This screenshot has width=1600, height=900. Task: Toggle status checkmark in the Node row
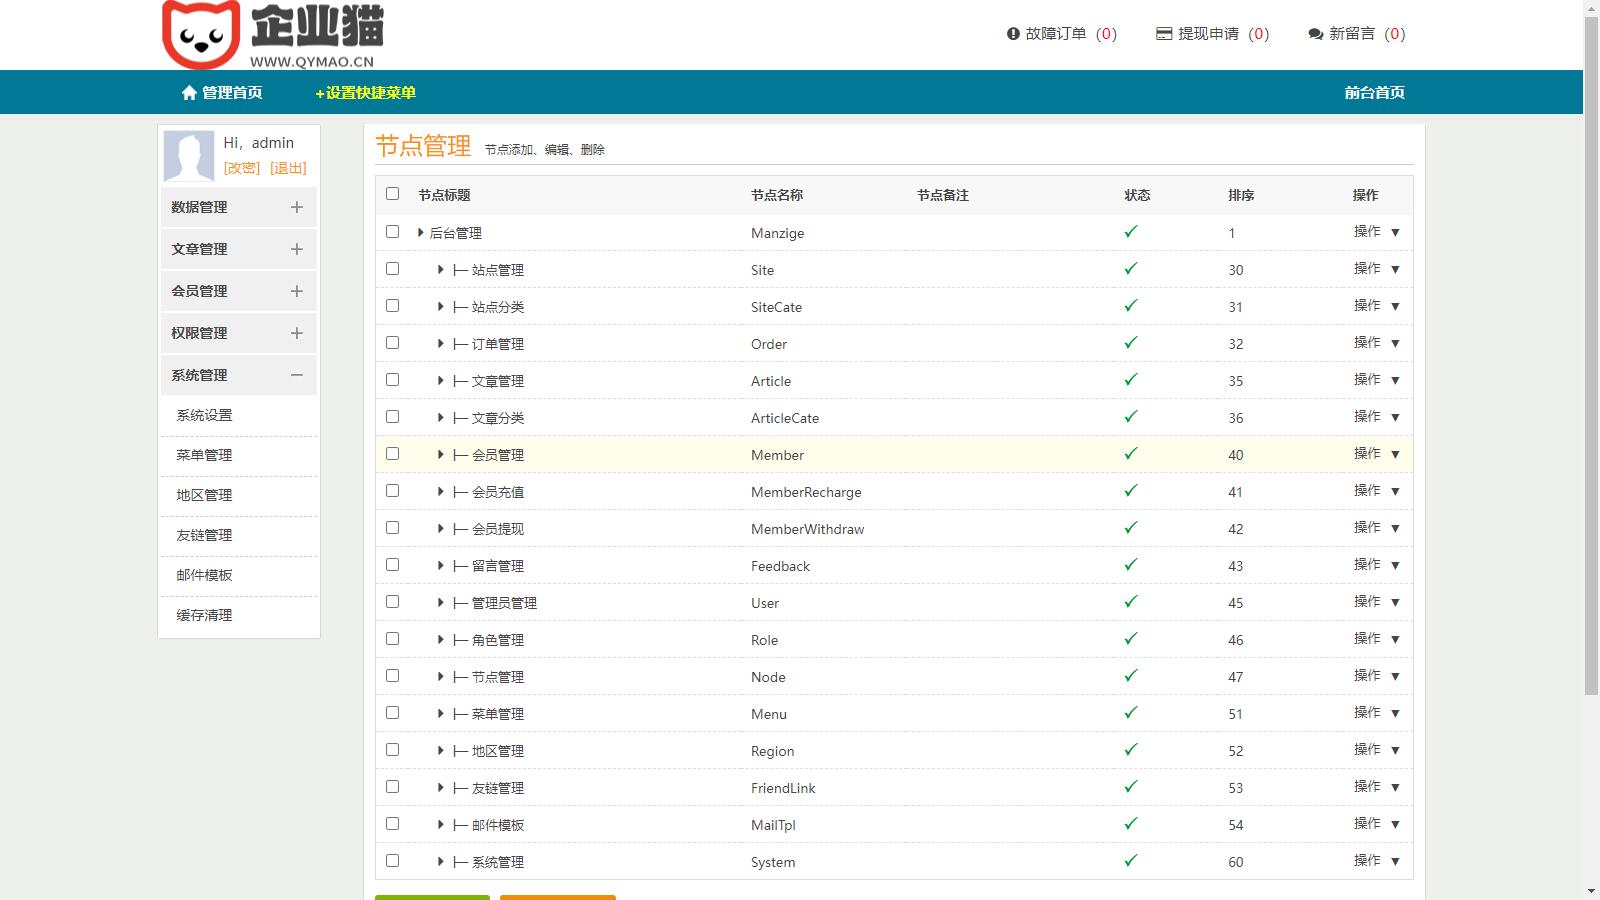1131,676
